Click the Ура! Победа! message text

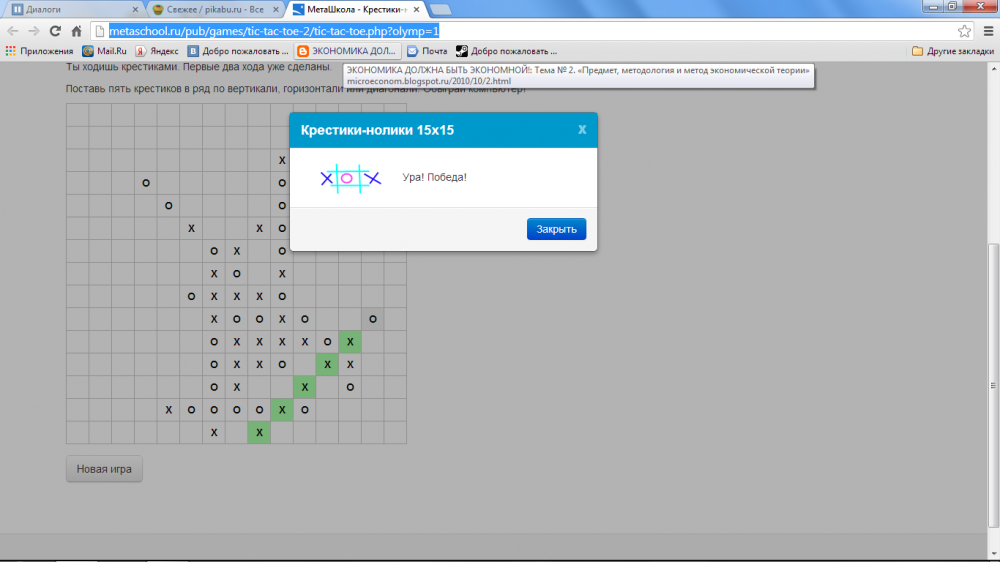coord(434,177)
